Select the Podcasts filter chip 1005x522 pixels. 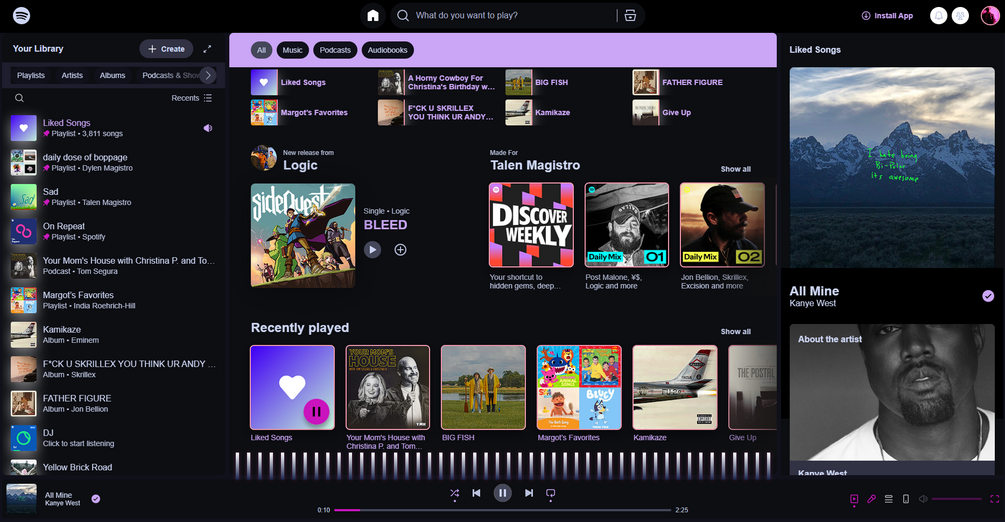[335, 50]
